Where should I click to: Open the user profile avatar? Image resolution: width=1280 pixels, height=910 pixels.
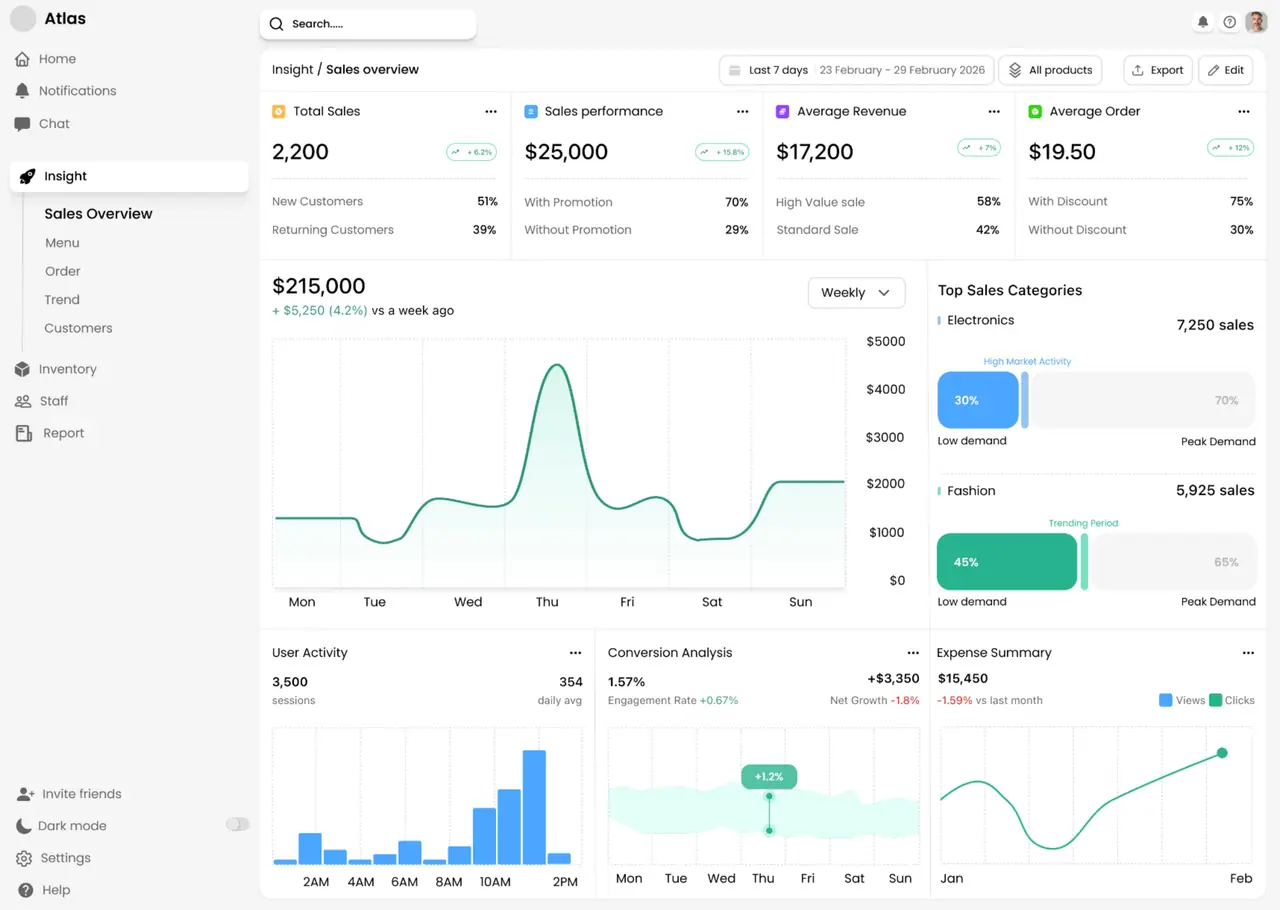[x=1256, y=22]
